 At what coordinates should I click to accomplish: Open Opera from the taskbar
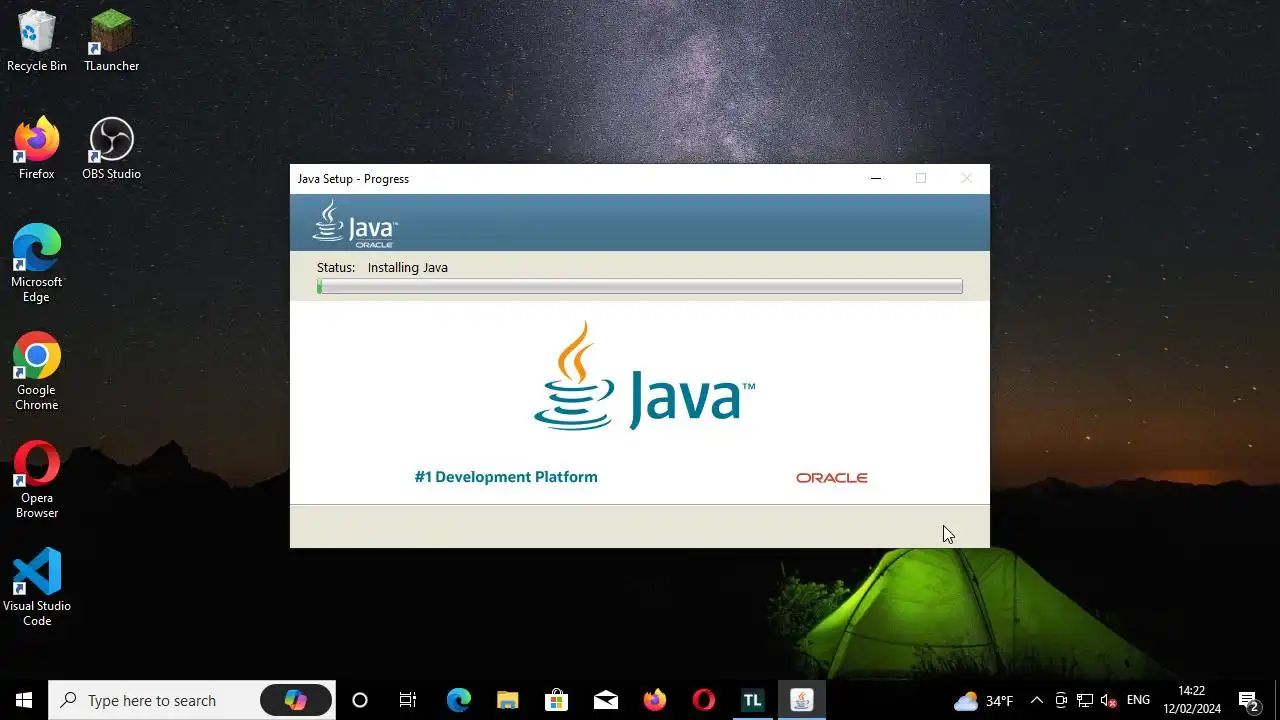point(704,700)
